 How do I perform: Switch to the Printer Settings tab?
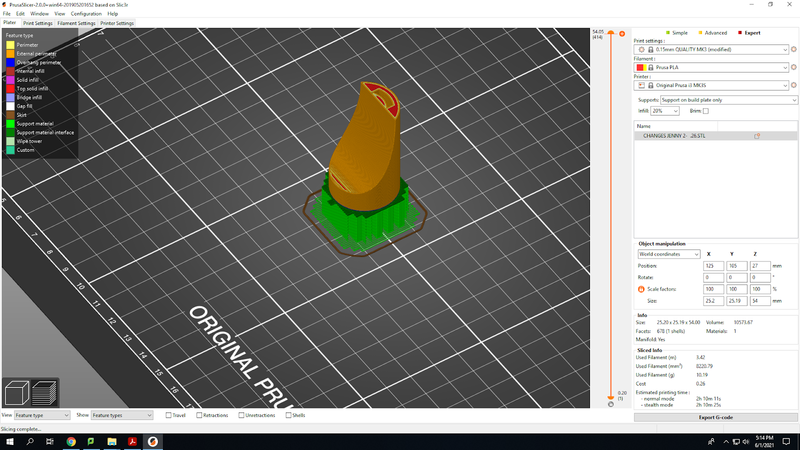tap(117, 23)
